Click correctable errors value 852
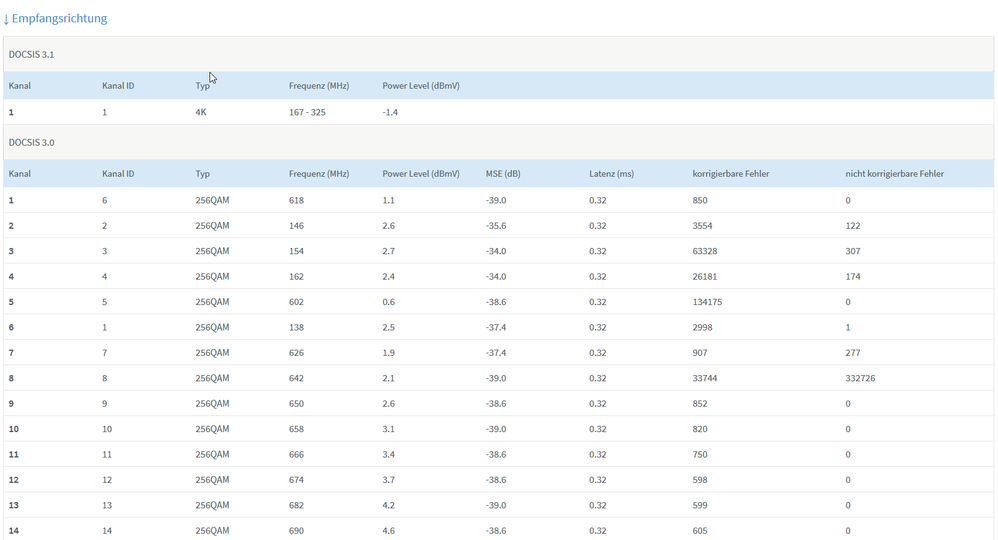The height and width of the screenshot is (540, 998). tap(700, 404)
